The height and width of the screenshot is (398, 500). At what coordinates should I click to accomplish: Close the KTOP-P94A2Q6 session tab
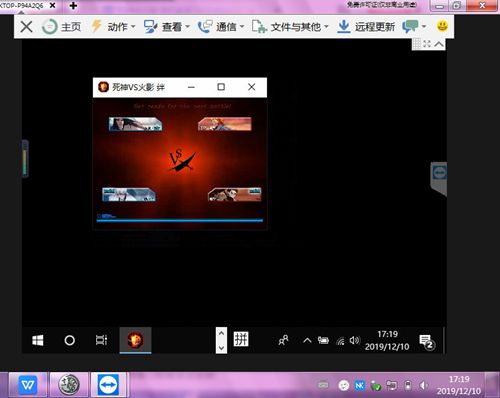coord(52,5)
